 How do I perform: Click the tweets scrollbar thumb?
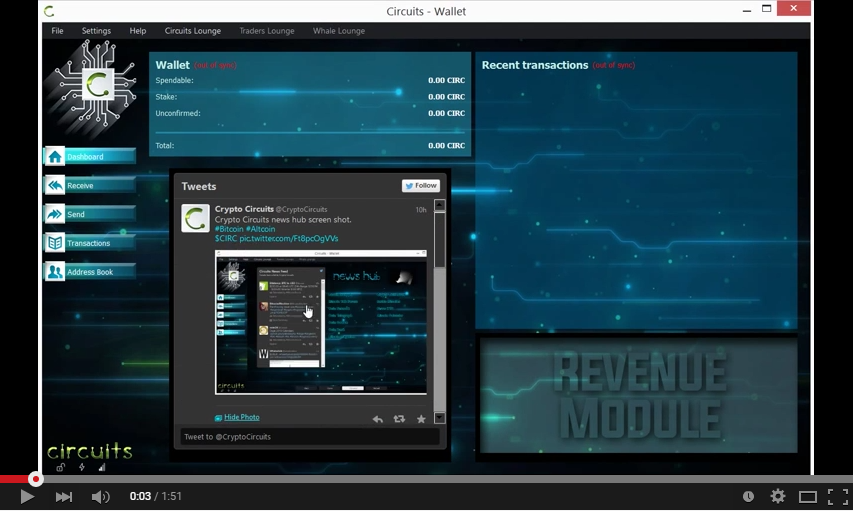tap(440, 239)
